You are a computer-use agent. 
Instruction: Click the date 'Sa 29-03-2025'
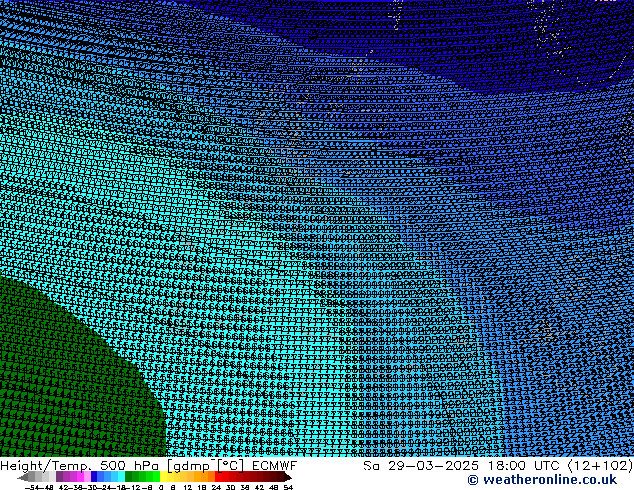[421, 466]
